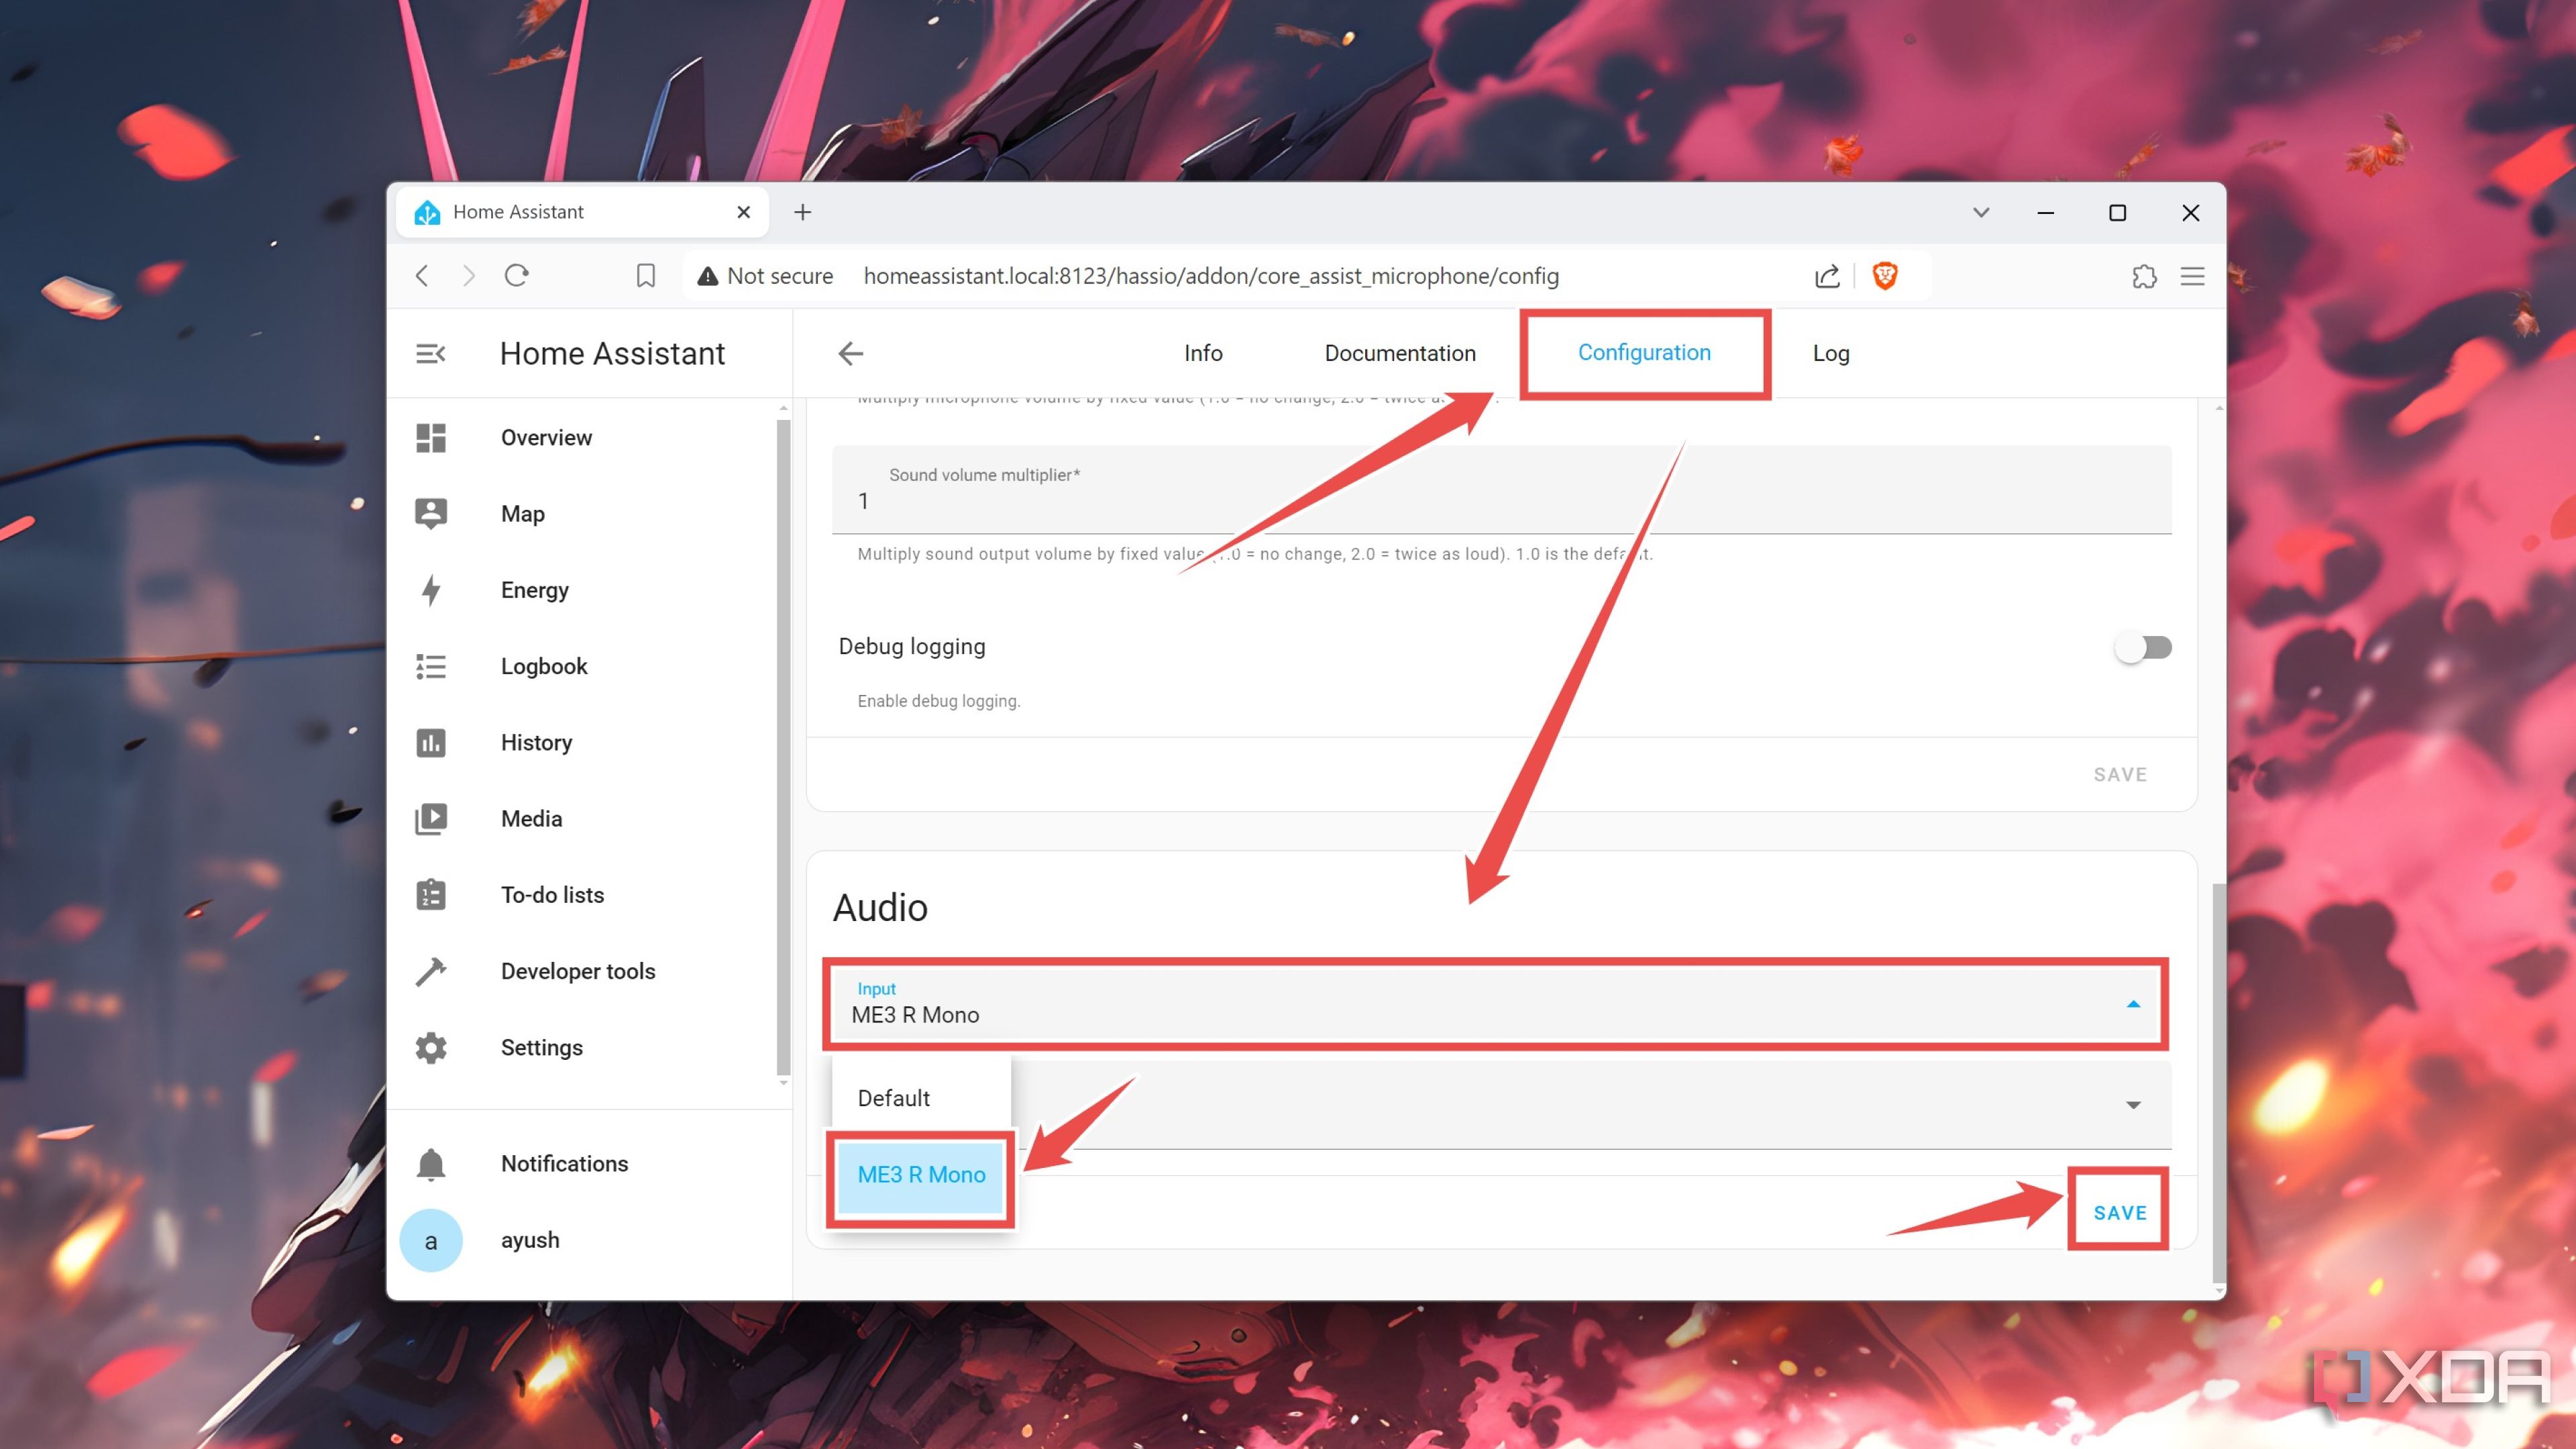Switch to the Documentation tab
Screen dimensions: 2576x1449
pyautogui.click(x=1399, y=354)
